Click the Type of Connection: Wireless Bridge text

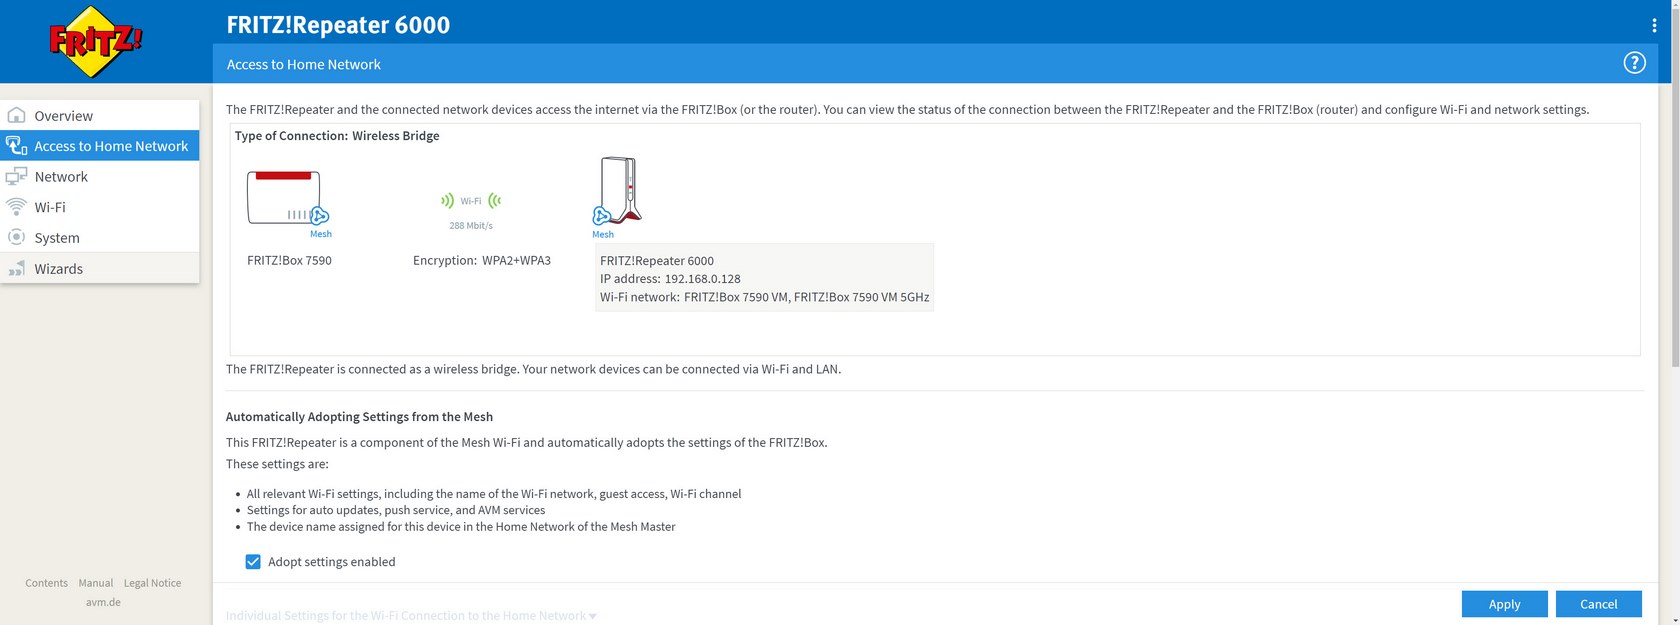337,136
